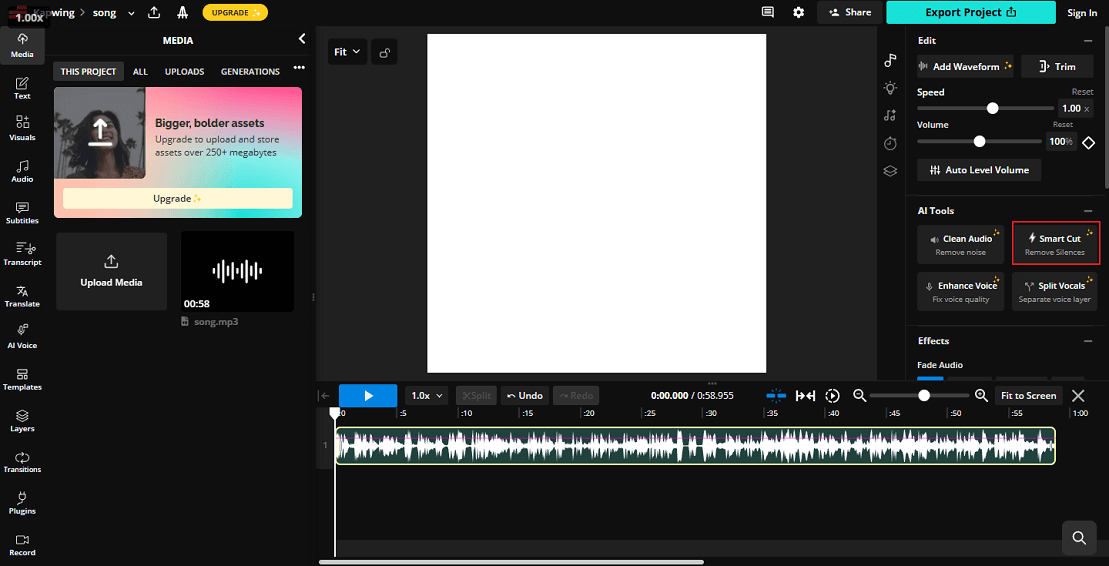Viewport: 1109px width, 566px height.
Task: Open the AI Voice panel
Action: click(23, 337)
